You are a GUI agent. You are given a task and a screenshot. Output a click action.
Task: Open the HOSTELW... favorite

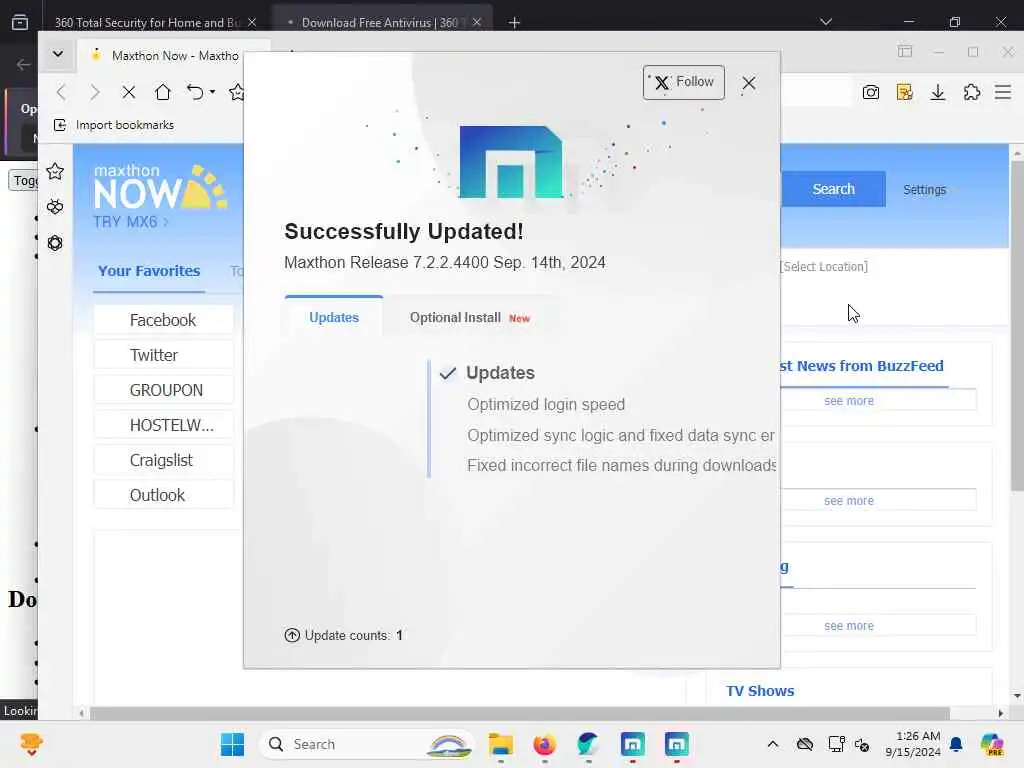click(163, 425)
